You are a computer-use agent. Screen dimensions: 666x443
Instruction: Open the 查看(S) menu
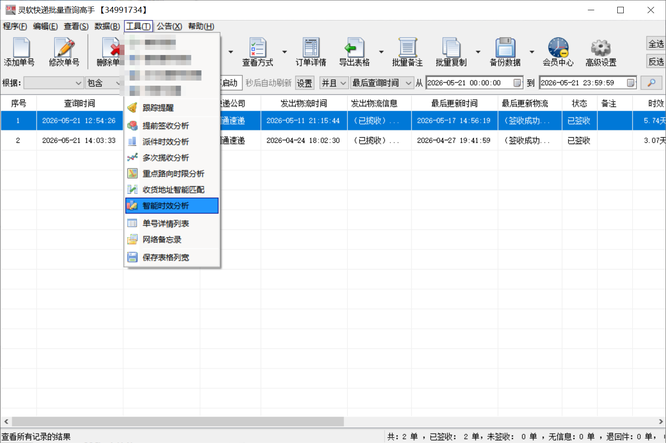point(76,26)
